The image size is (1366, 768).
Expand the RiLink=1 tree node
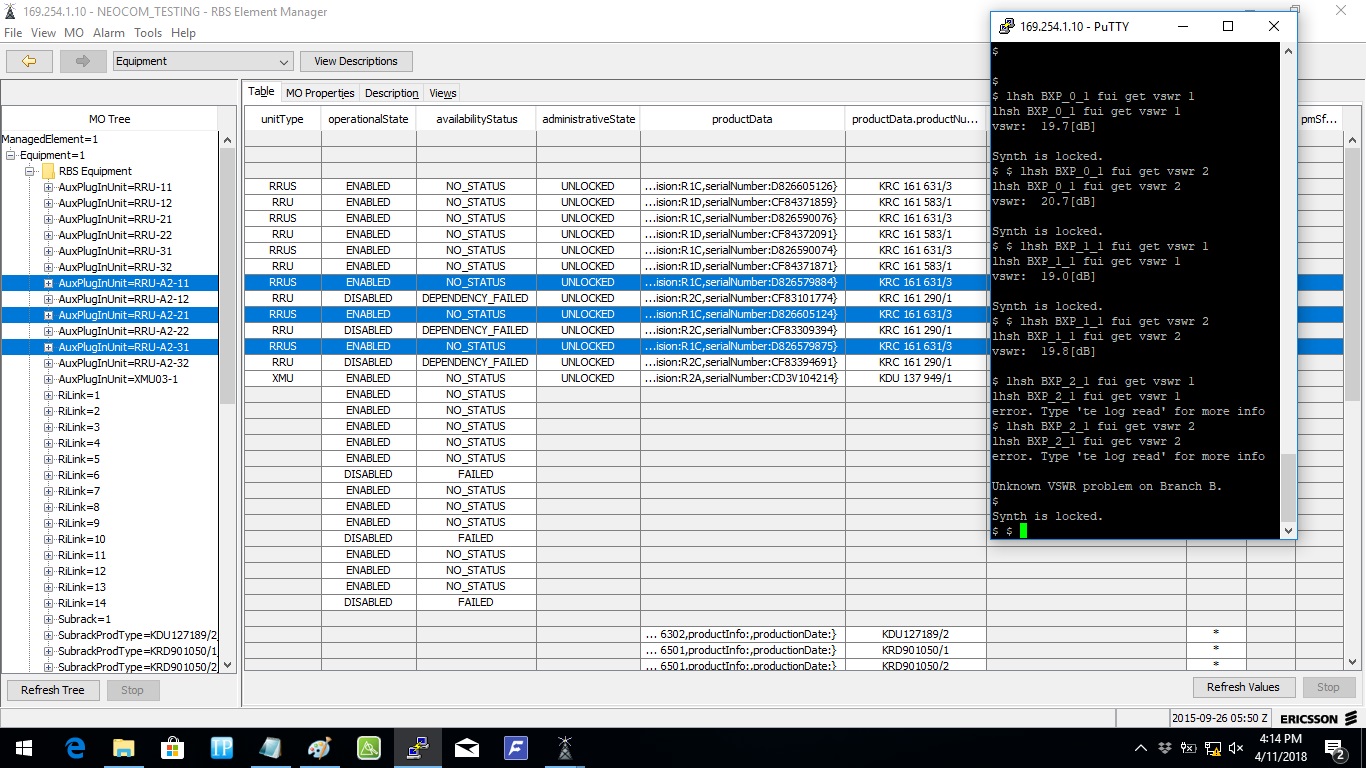click(x=48, y=395)
